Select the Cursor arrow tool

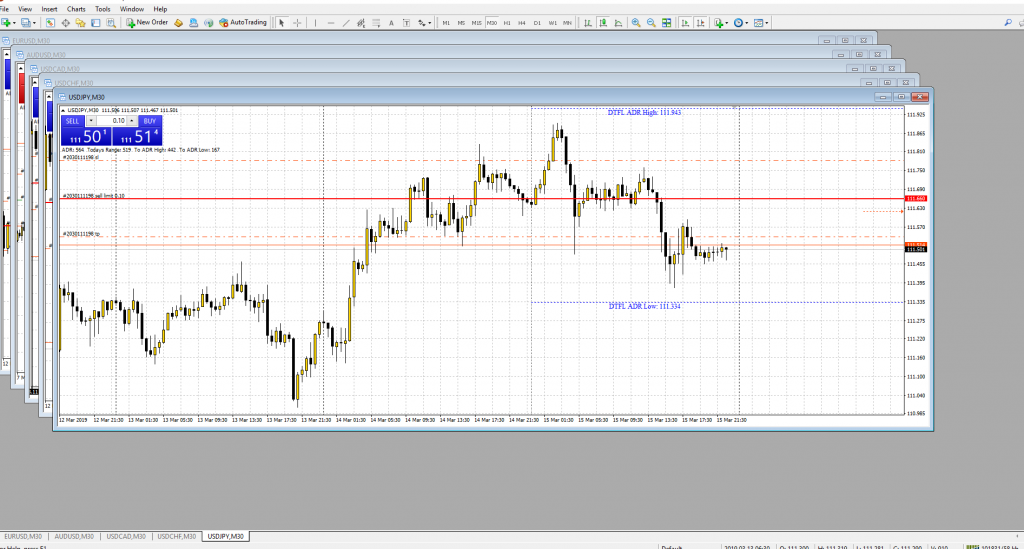point(281,23)
